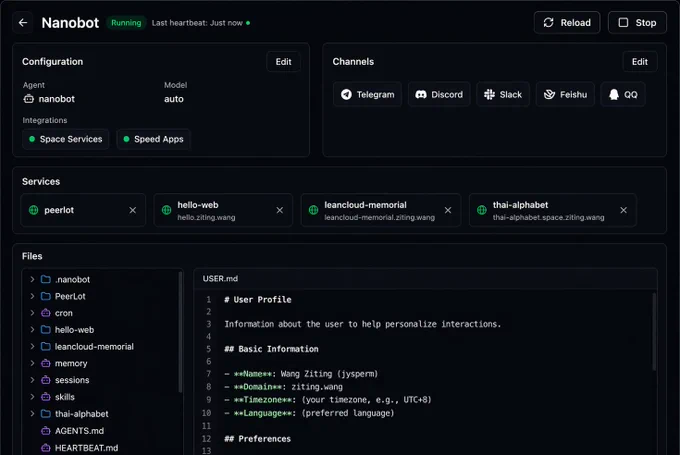Select the thai-alphabet folder icon in Files

46,414
